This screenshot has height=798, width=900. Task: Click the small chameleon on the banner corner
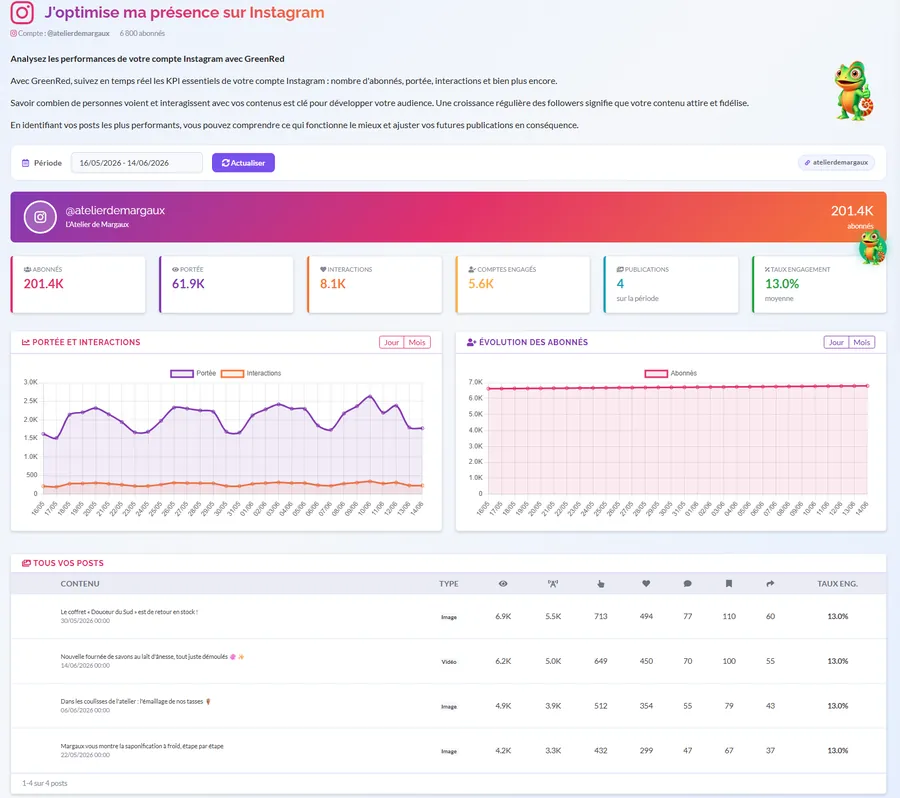coord(872,247)
